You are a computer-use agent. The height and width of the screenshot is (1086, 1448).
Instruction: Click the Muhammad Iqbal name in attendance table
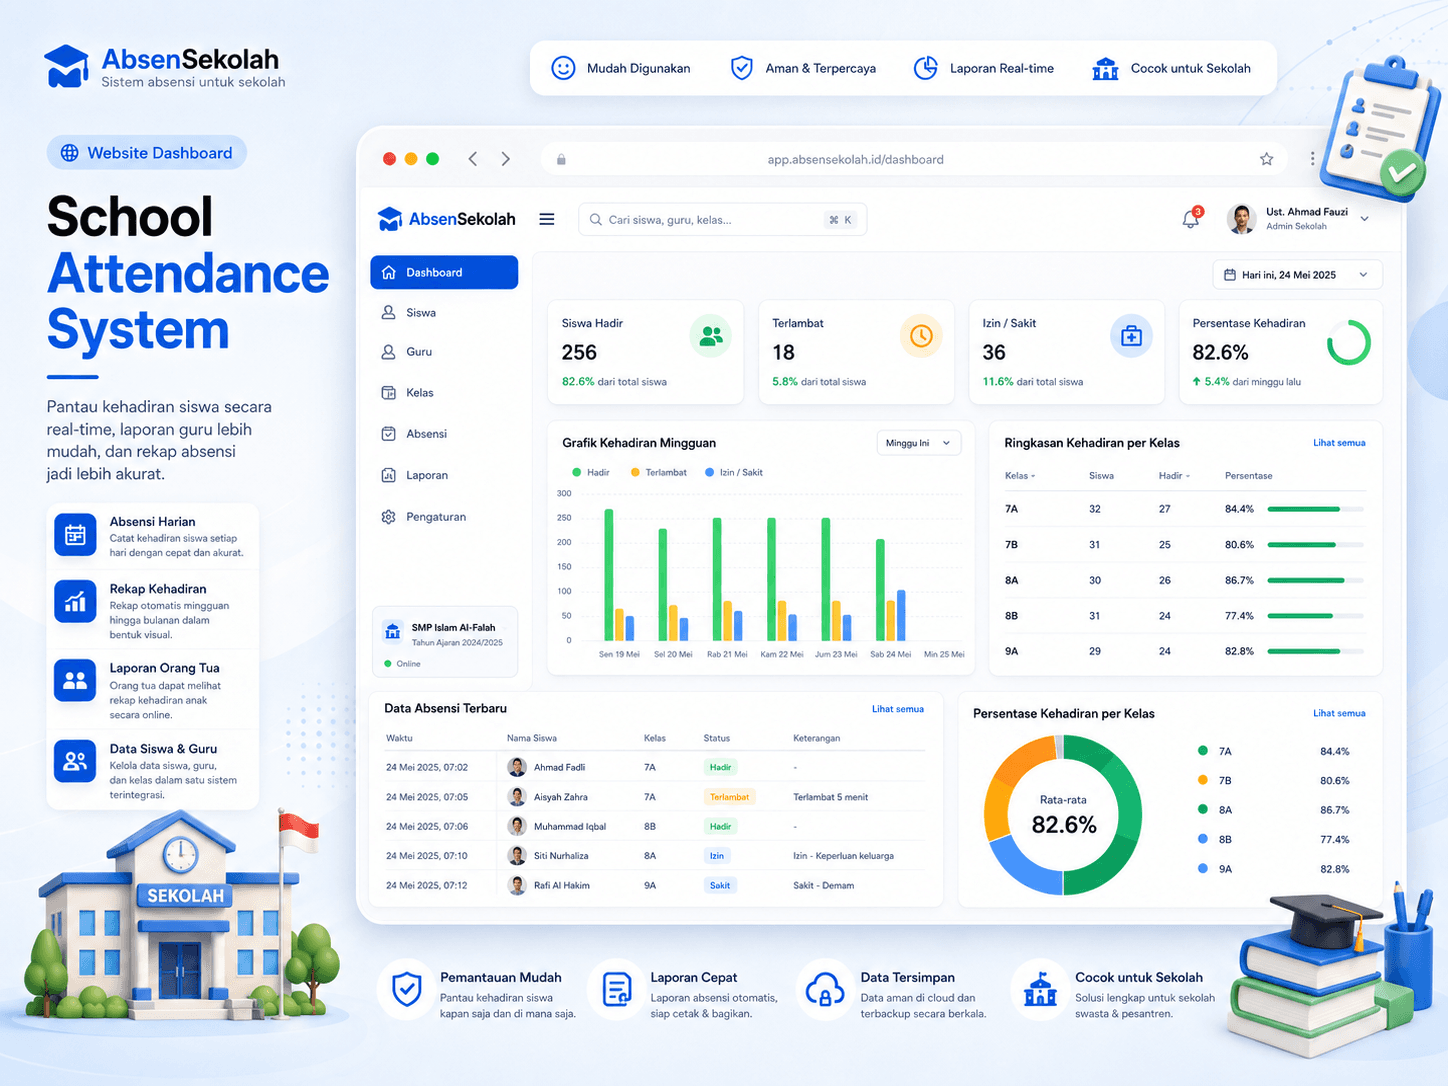570,827
